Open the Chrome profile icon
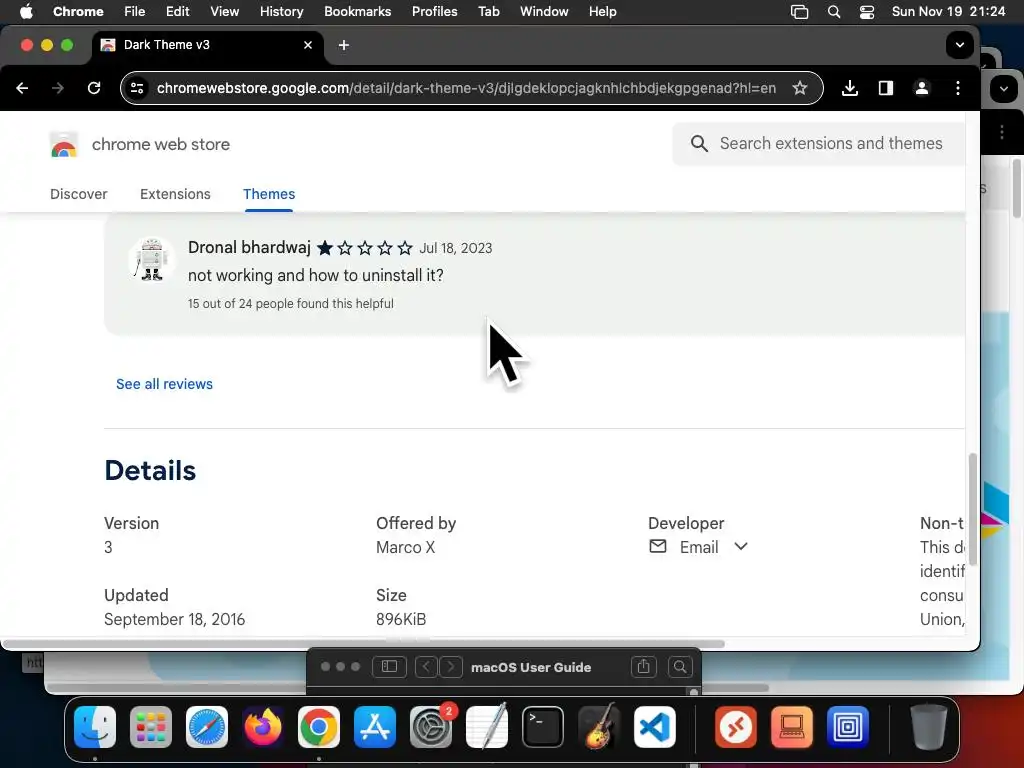Image resolution: width=1024 pixels, height=768 pixels. pos(921,88)
